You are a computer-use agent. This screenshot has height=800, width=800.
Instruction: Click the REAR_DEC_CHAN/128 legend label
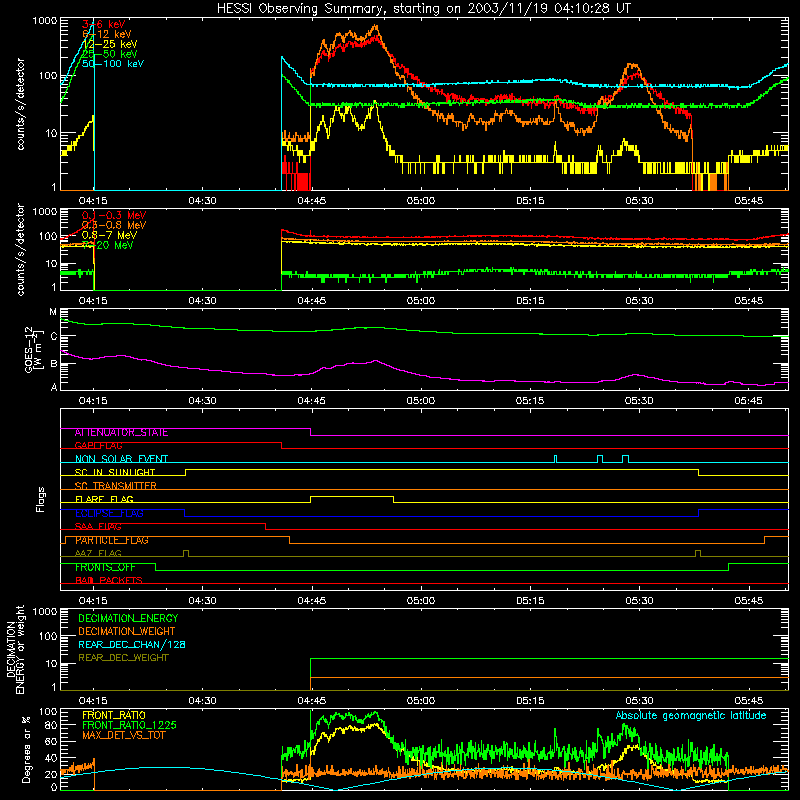pyautogui.click(x=132, y=645)
